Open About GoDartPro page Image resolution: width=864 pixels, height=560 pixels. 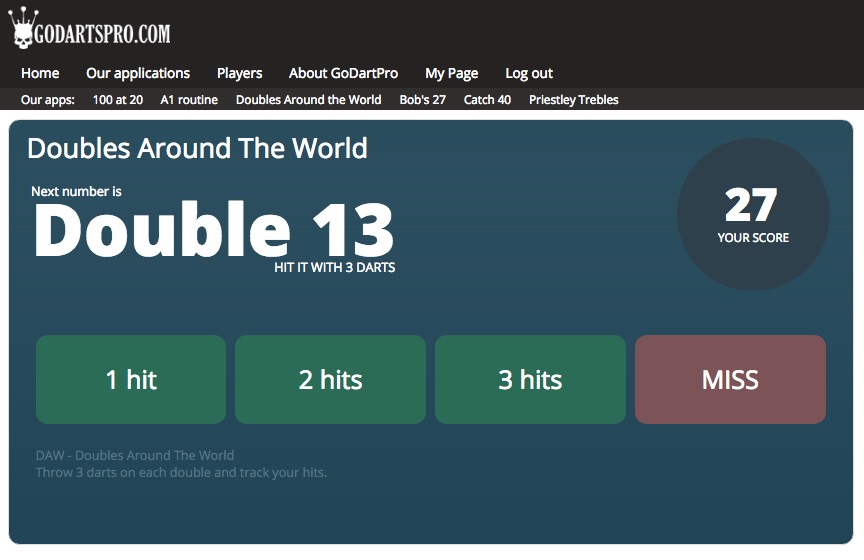pos(343,73)
